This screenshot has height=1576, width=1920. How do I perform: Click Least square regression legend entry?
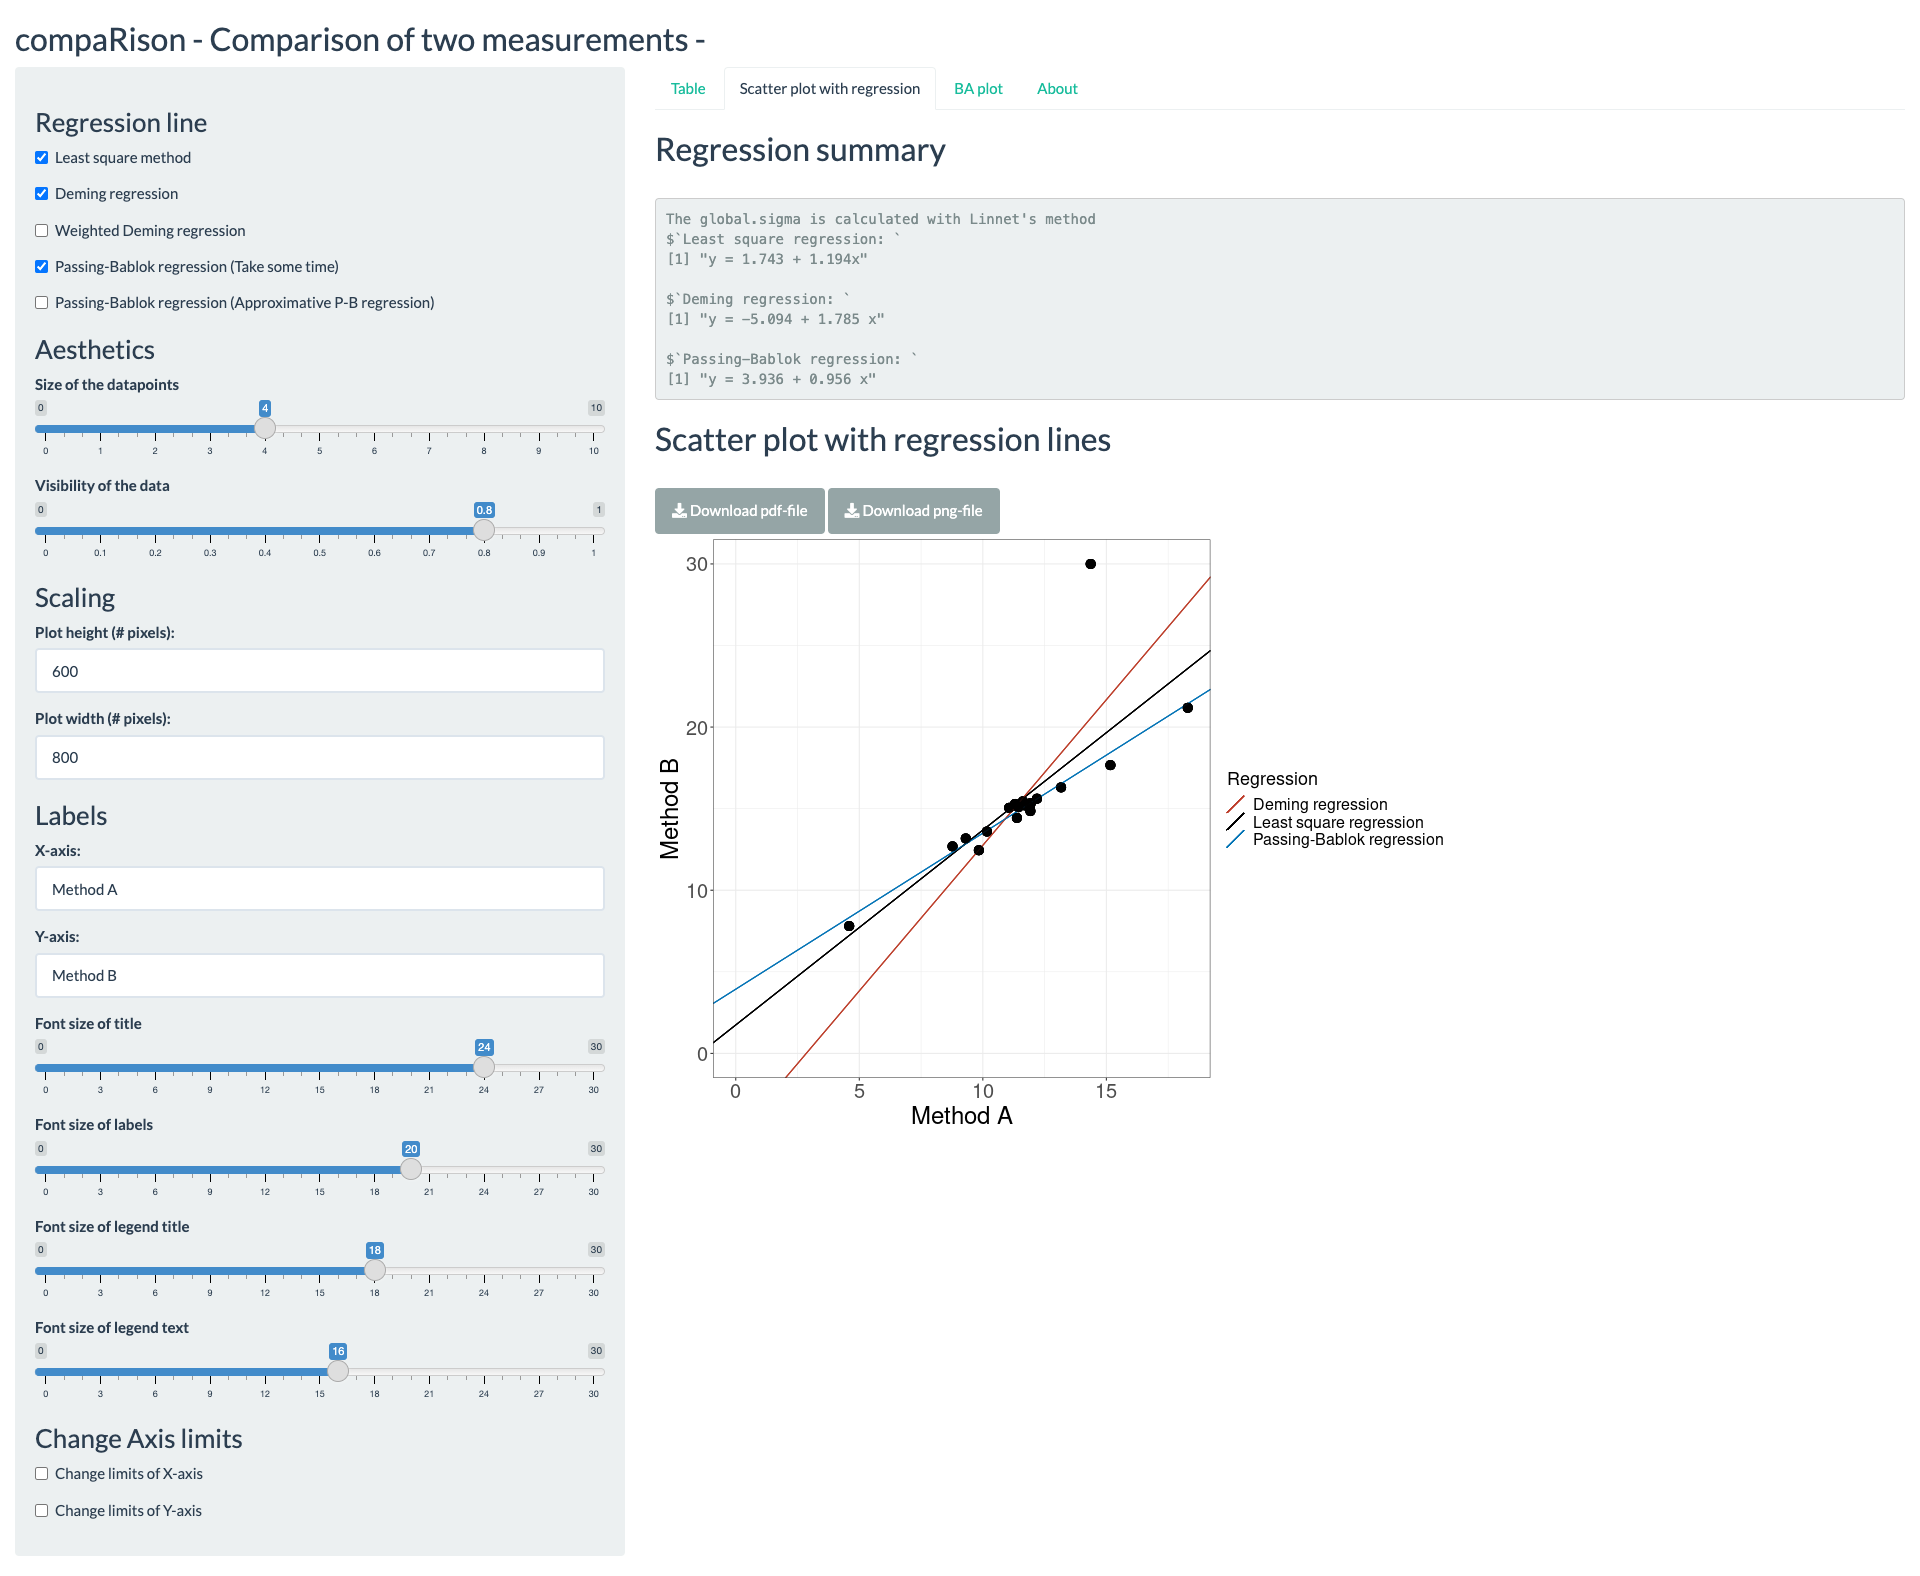coord(1325,822)
